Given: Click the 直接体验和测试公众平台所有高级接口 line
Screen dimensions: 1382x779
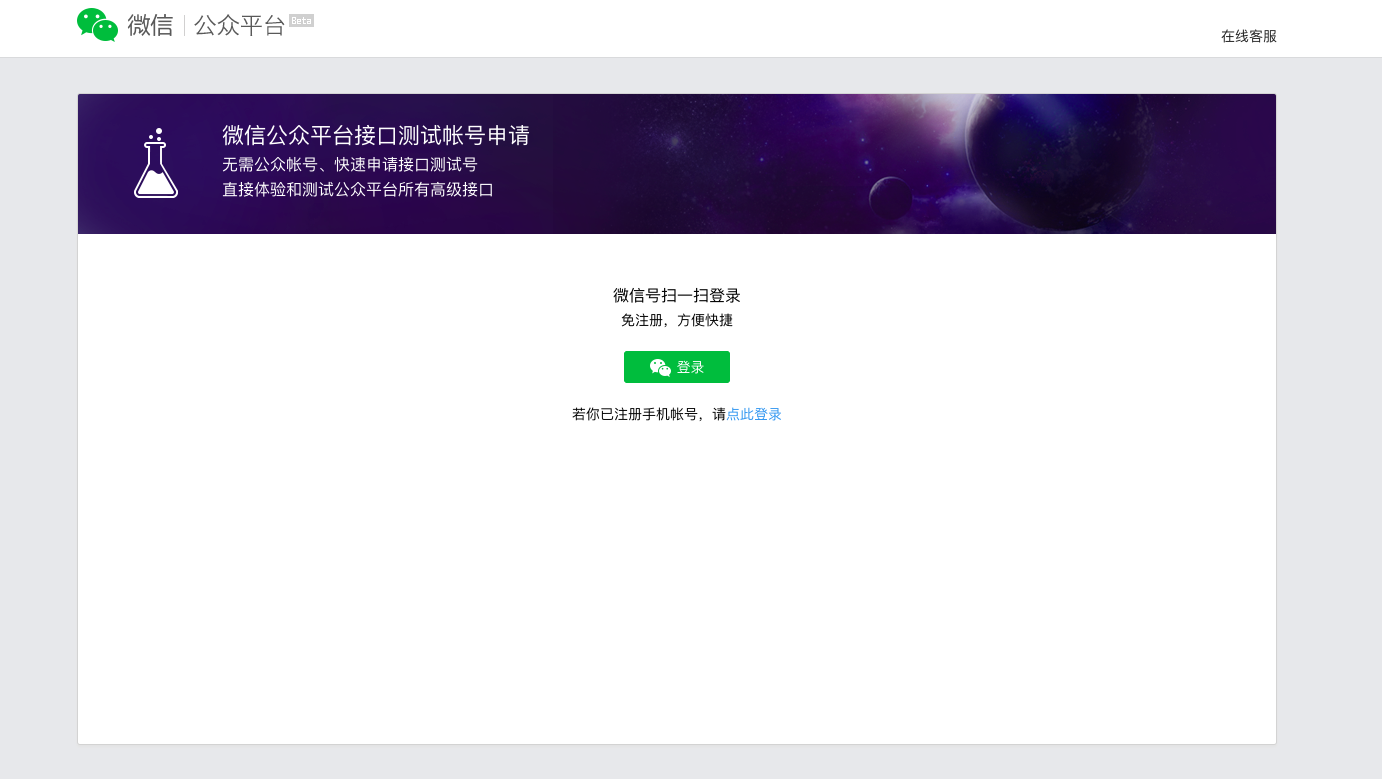Looking at the screenshot, I should point(358,189).
